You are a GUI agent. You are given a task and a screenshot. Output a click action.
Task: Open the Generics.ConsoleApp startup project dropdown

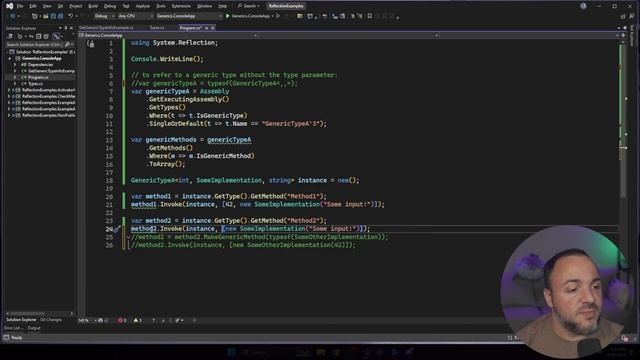(x=189, y=16)
